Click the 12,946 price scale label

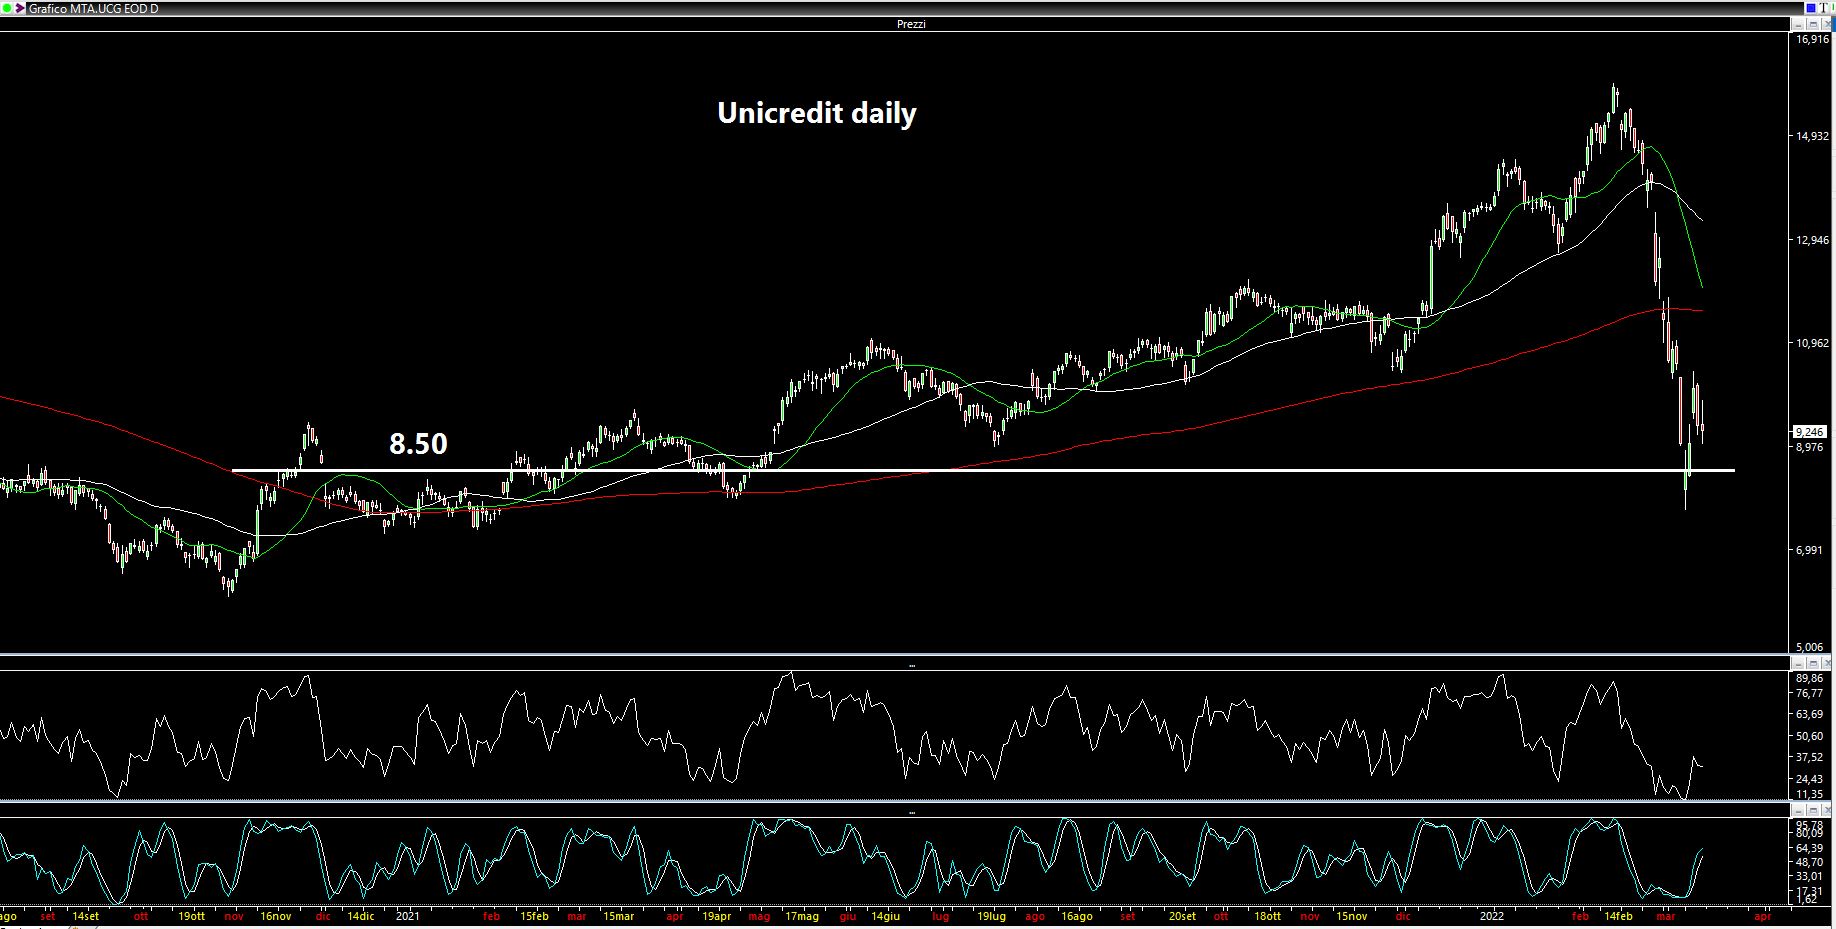tap(1813, 240)
